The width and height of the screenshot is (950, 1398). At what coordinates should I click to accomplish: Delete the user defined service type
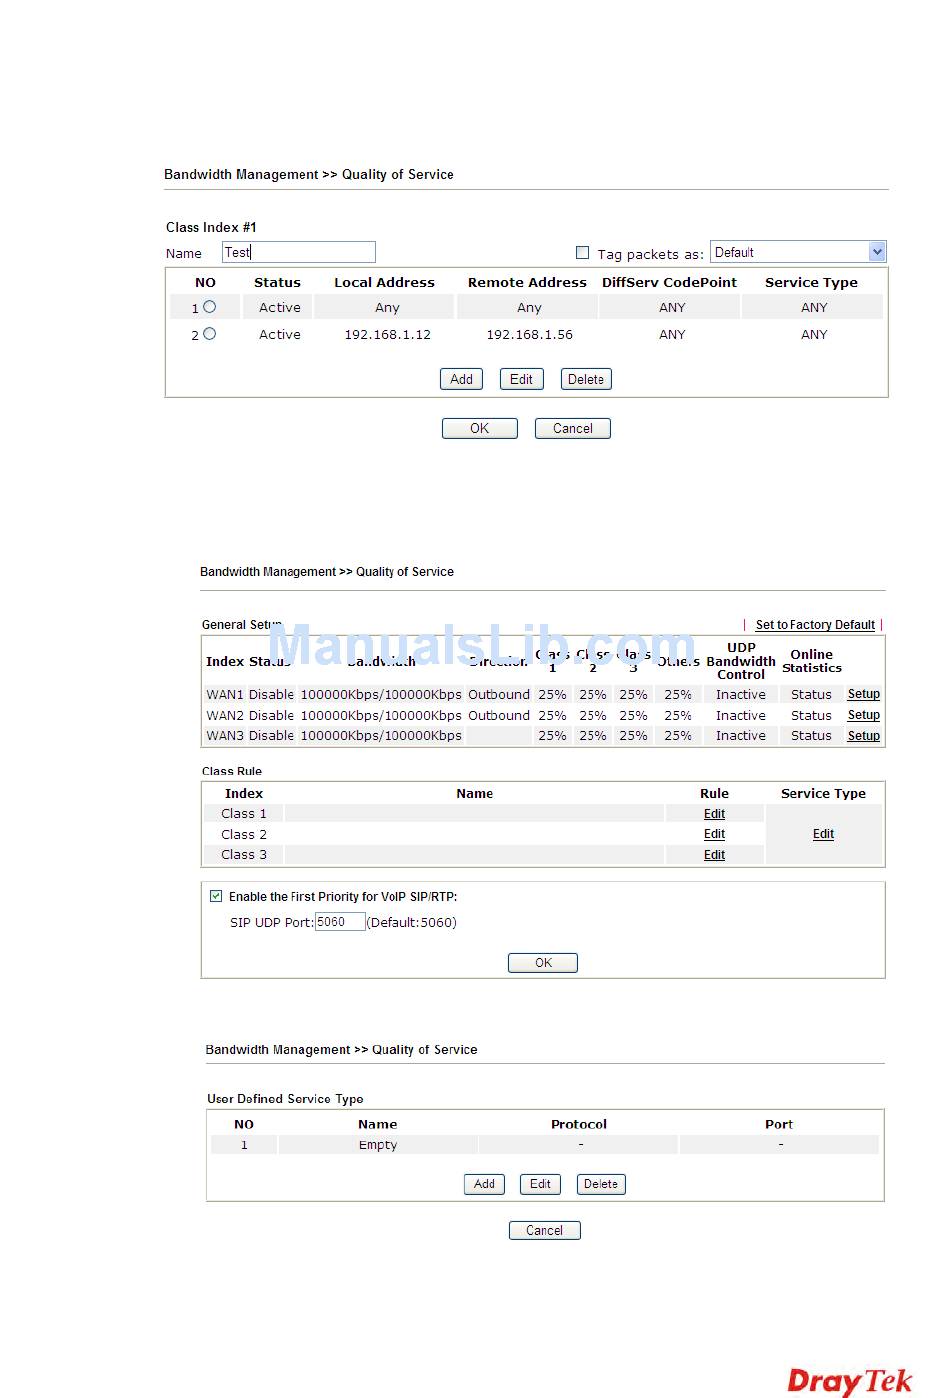[x=601, y=1184]
